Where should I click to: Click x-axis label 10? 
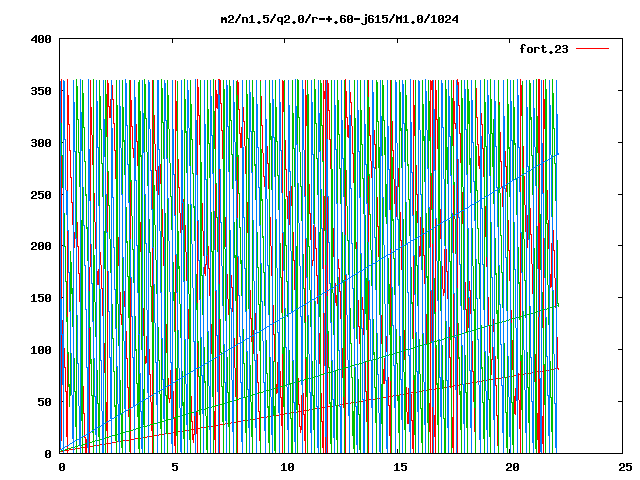[x=287, y=467]
